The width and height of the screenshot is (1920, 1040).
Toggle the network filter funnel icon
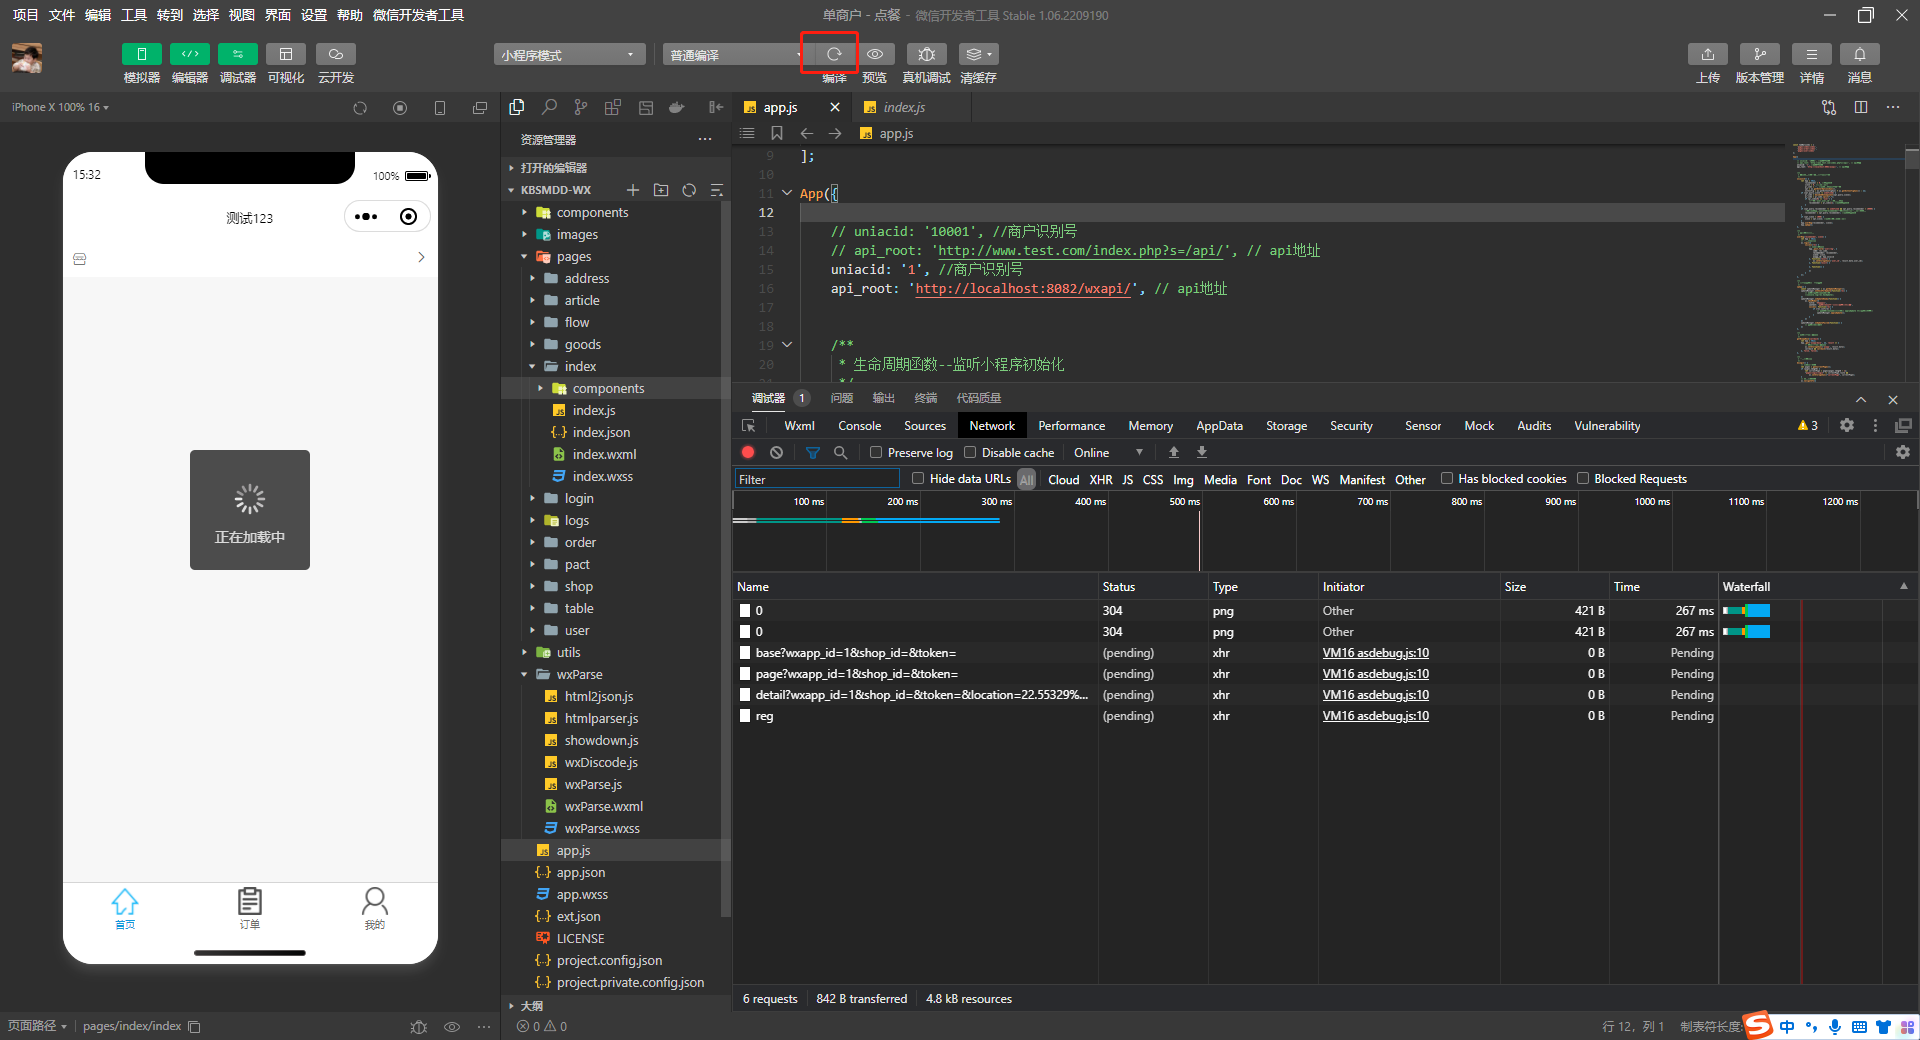[813, 452]
